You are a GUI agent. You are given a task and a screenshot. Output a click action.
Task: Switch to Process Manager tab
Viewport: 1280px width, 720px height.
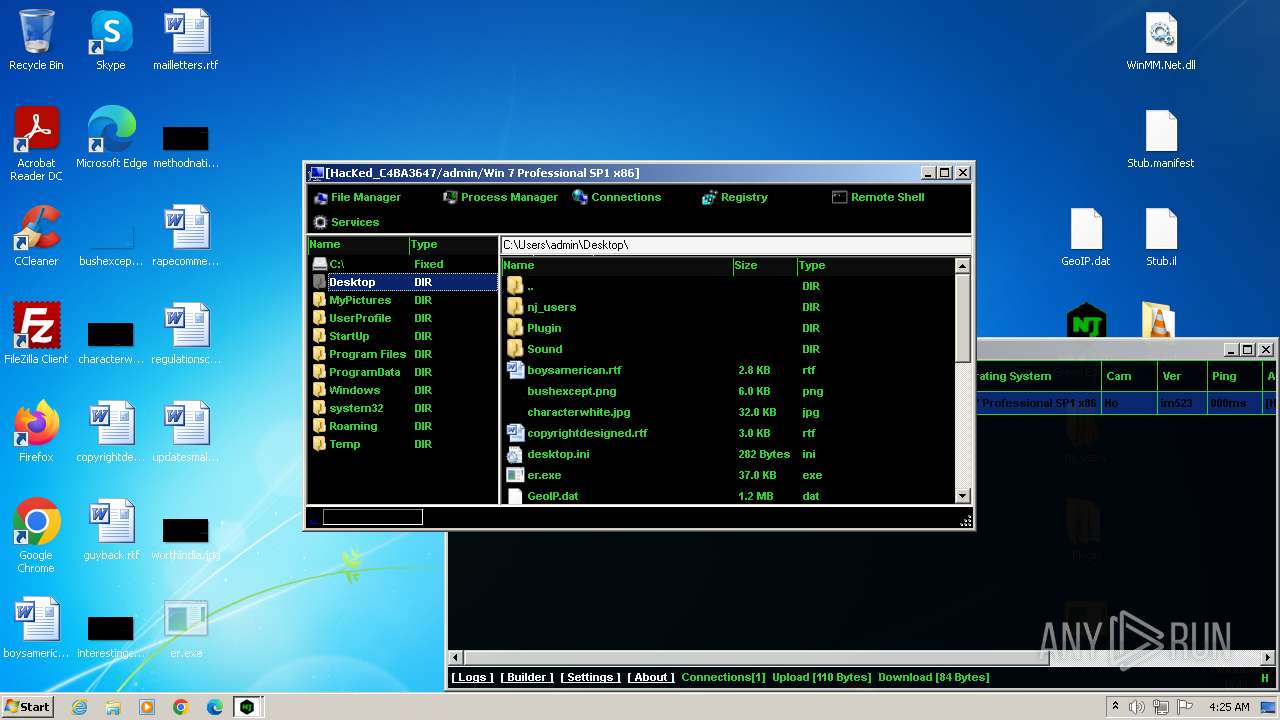500,197
